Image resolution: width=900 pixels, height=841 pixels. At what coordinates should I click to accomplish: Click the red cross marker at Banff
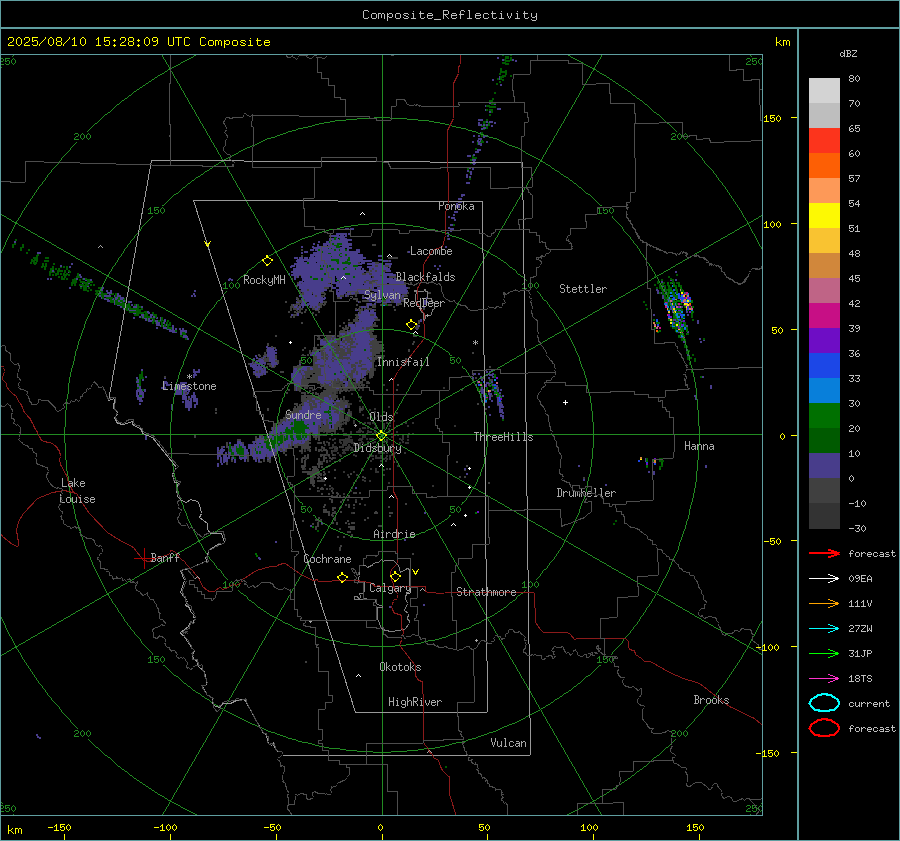(143, 558)
